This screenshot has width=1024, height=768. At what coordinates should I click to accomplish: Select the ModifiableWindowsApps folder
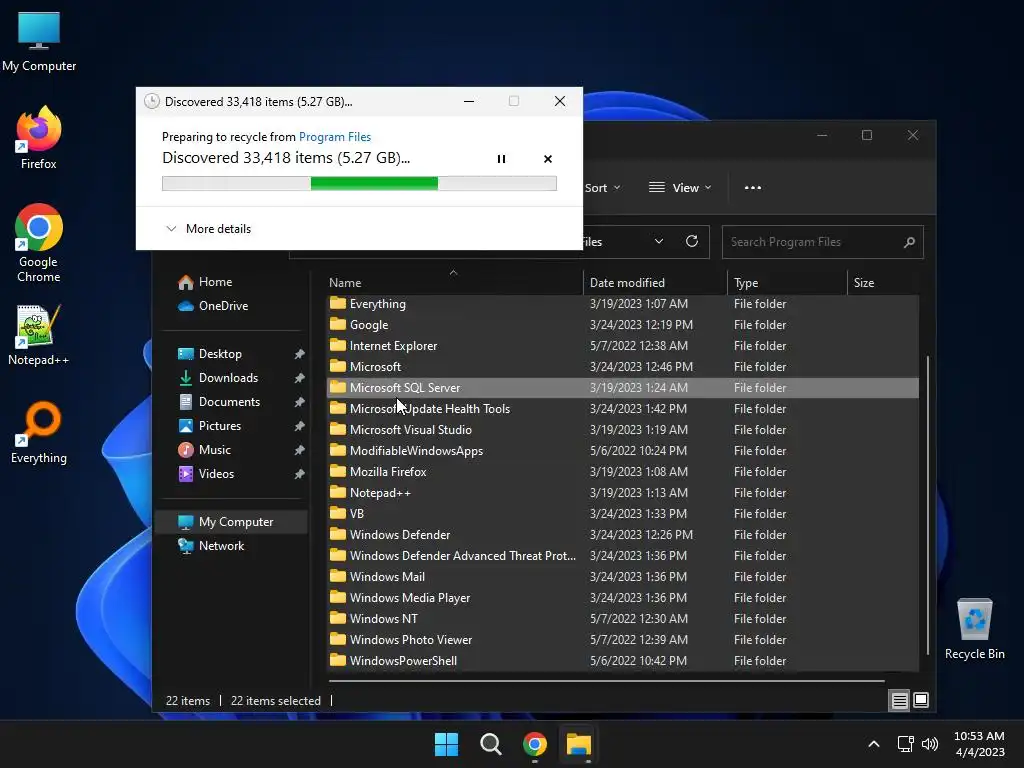(622, 451)
